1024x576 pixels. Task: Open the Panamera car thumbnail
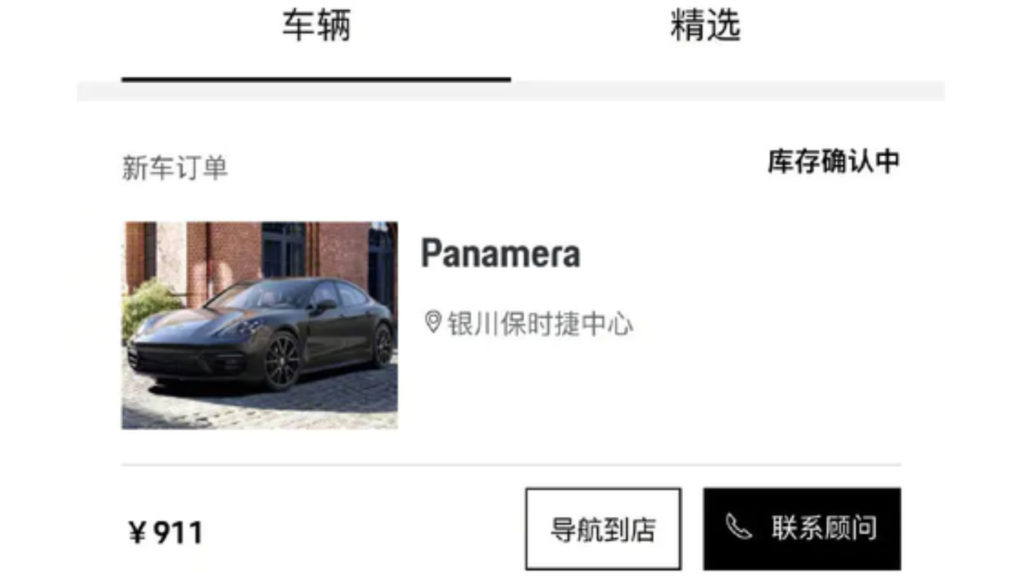click(260, 325)
